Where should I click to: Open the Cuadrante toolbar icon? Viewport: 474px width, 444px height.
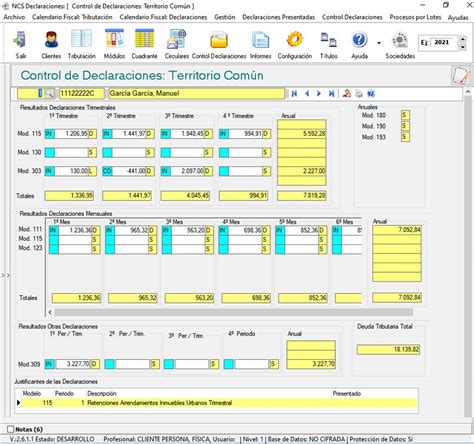pyautogui.click(x=144, y=39)
